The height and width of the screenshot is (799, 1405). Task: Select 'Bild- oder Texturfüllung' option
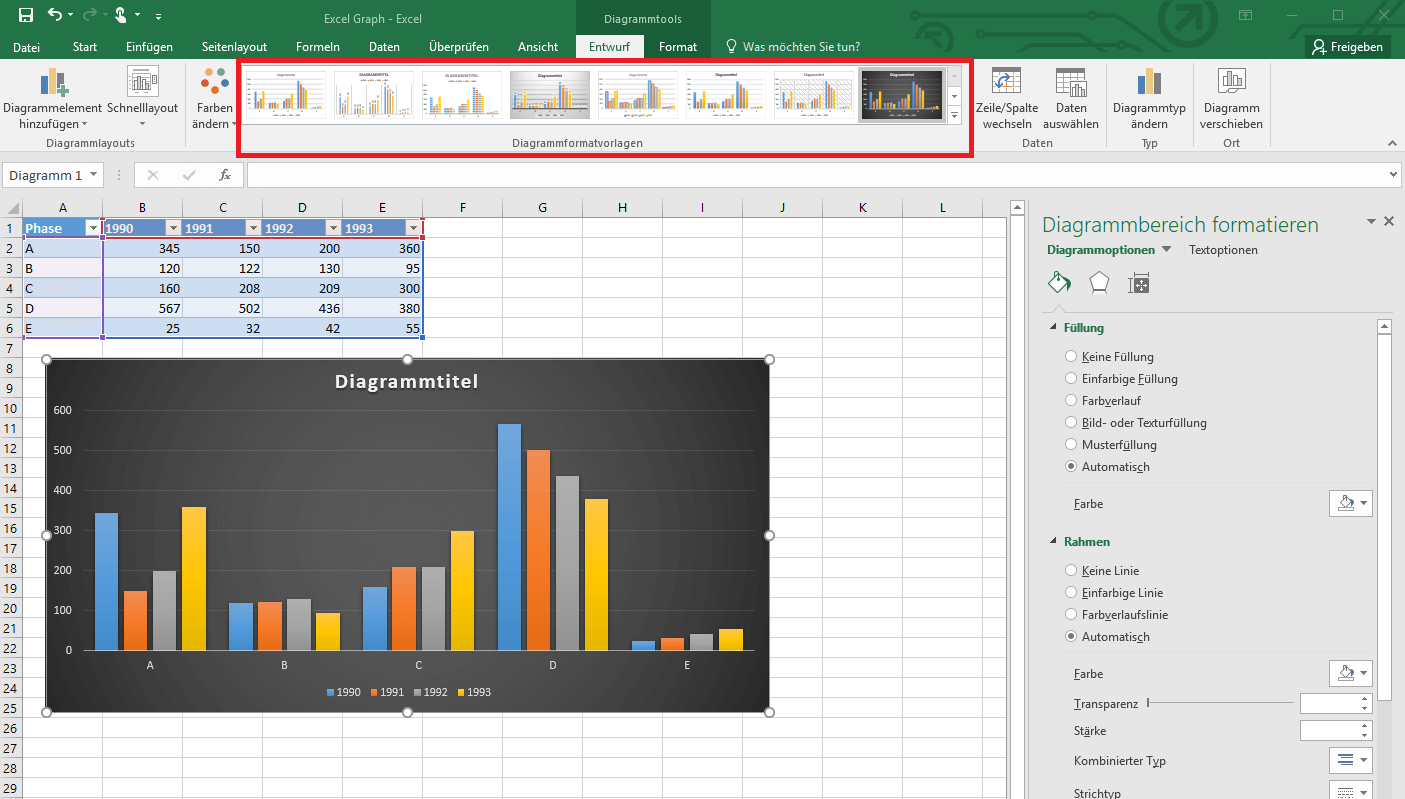[x=1071, y=422]
